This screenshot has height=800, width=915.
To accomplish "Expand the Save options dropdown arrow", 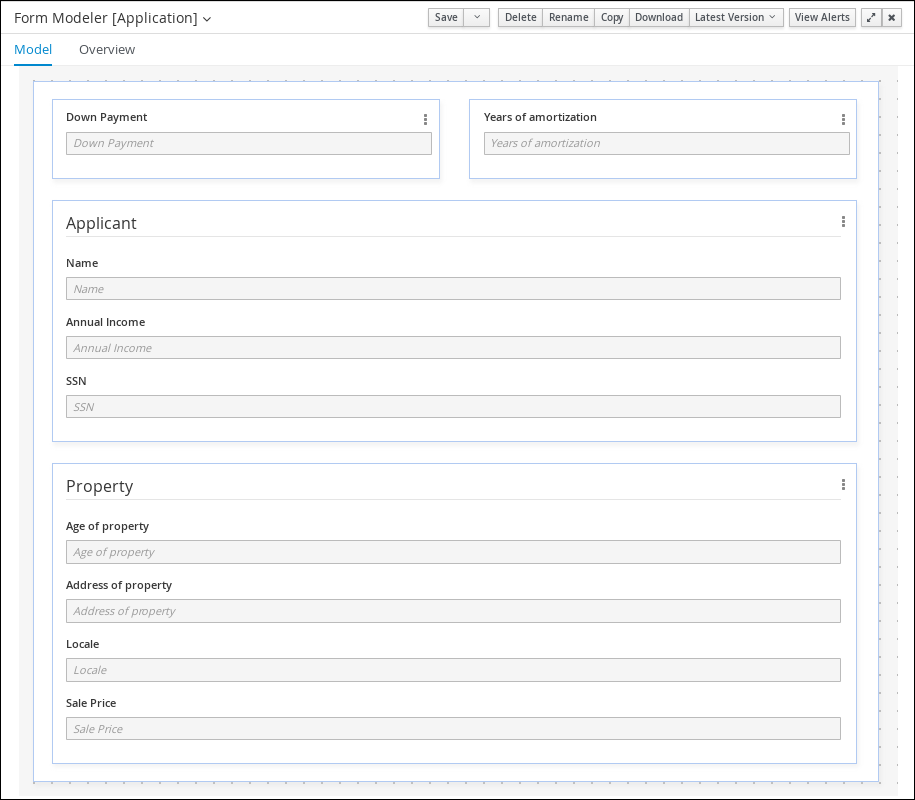I will [x=477, y=18].
